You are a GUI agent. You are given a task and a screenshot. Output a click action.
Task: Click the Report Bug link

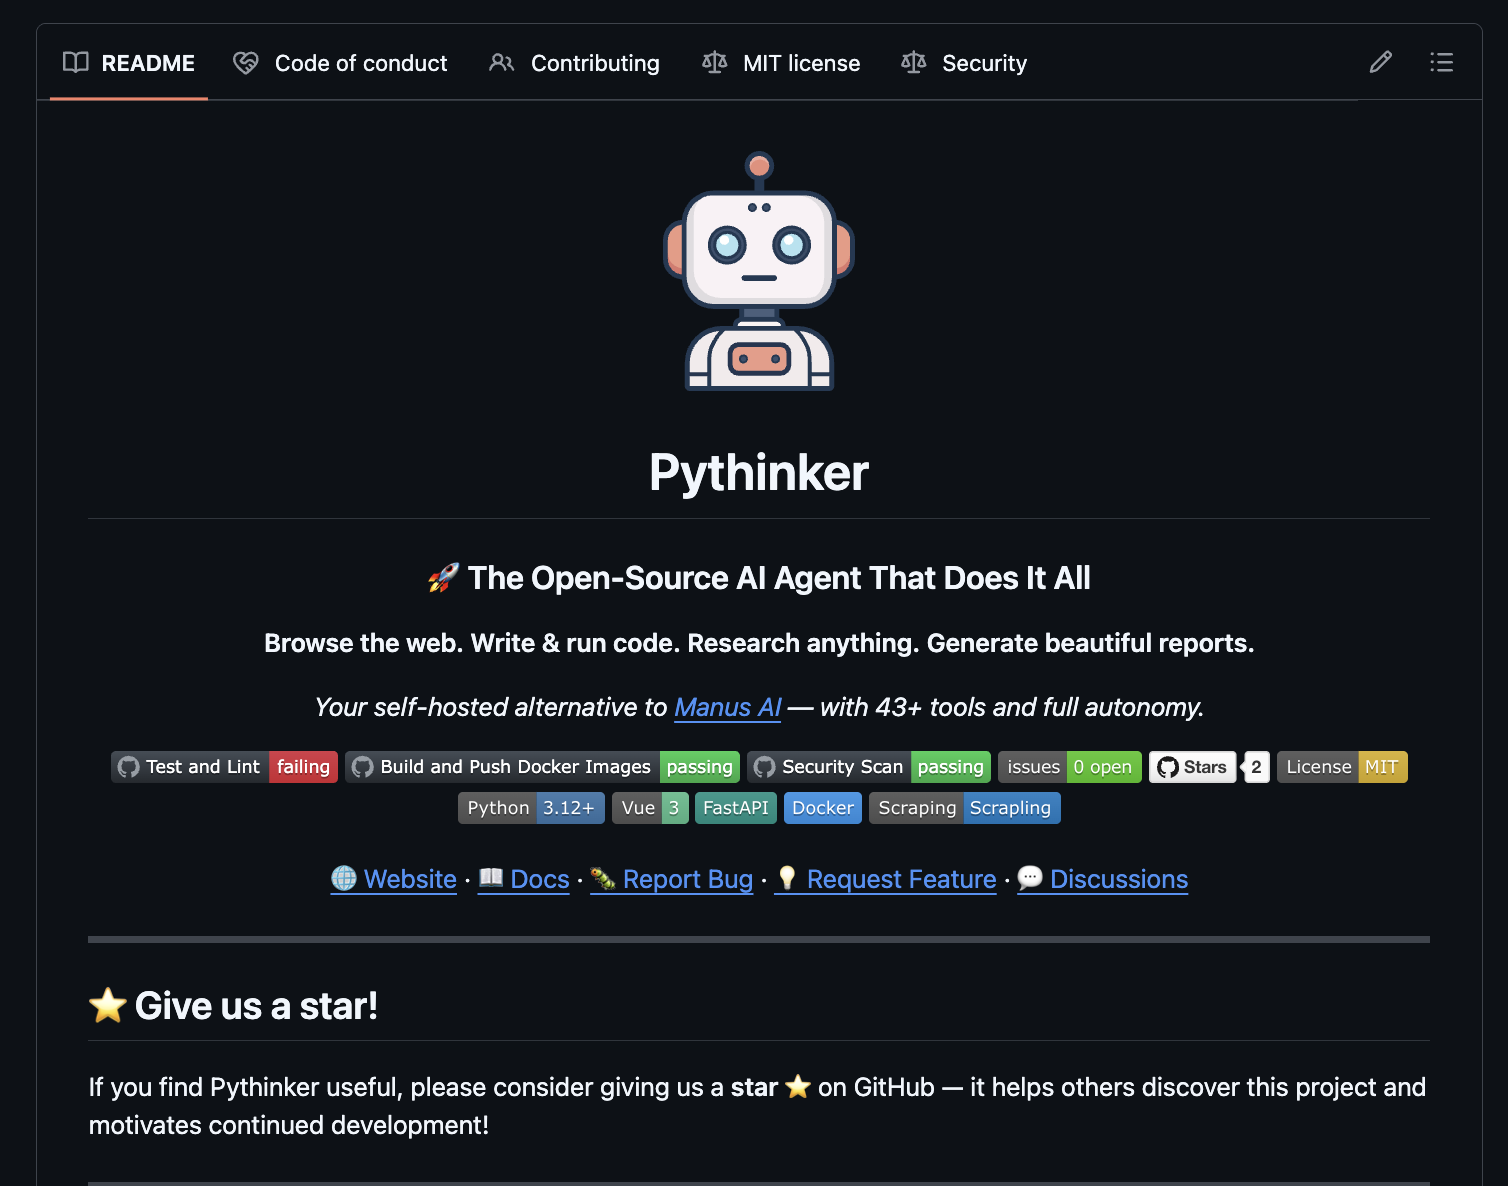tap(687, 879)
